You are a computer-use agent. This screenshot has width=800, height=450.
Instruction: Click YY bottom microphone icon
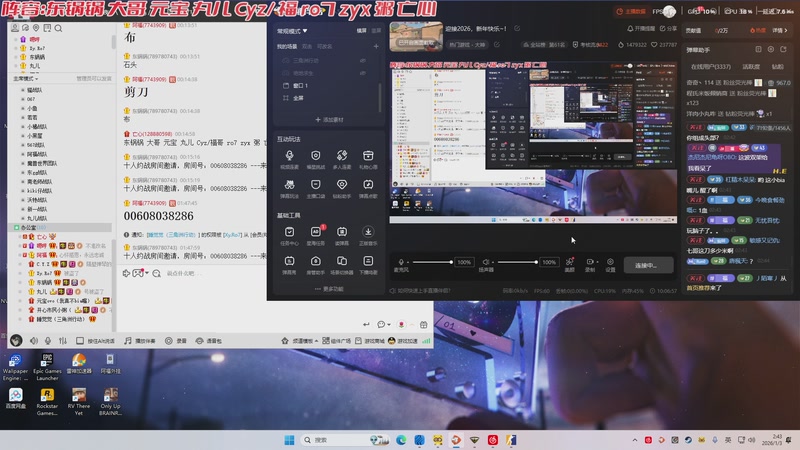[48, 341]
